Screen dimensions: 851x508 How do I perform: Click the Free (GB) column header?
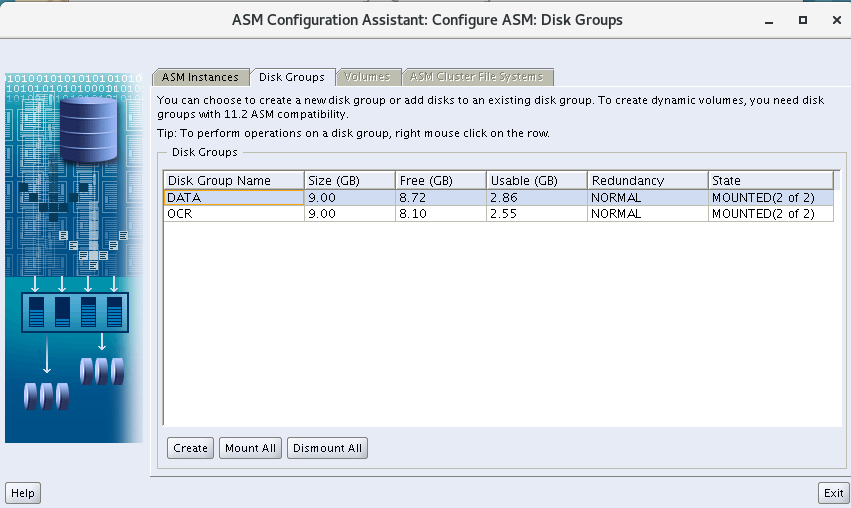pyautogui.click(x=440, y=181)
